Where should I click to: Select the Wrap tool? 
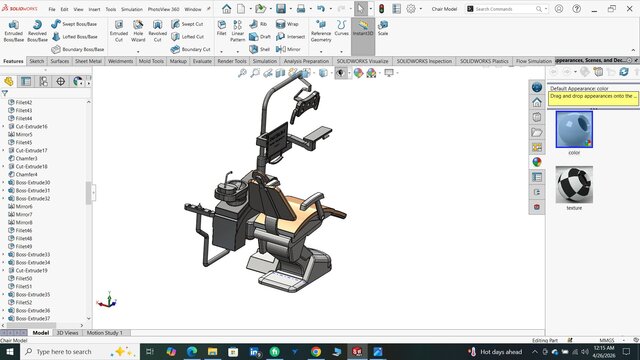pos(287,24)
